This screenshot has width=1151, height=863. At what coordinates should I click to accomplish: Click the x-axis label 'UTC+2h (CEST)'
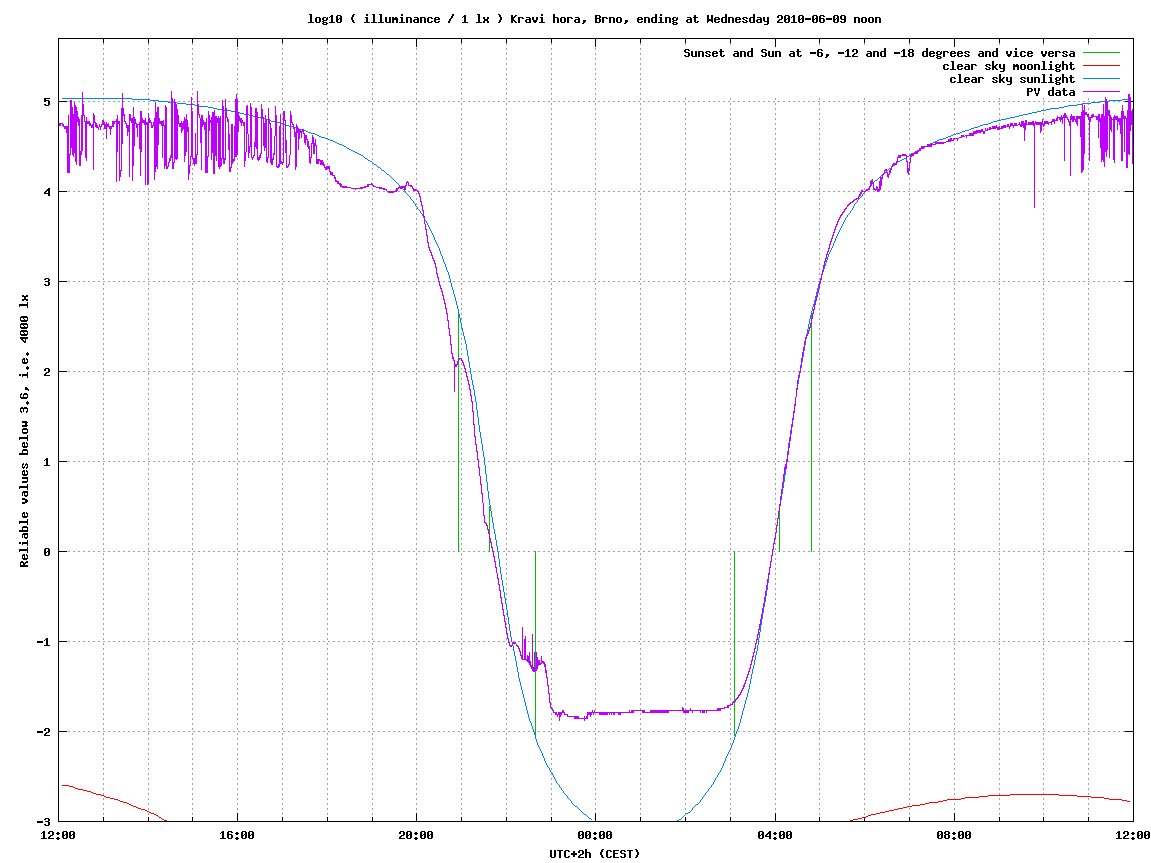point(595,853)
